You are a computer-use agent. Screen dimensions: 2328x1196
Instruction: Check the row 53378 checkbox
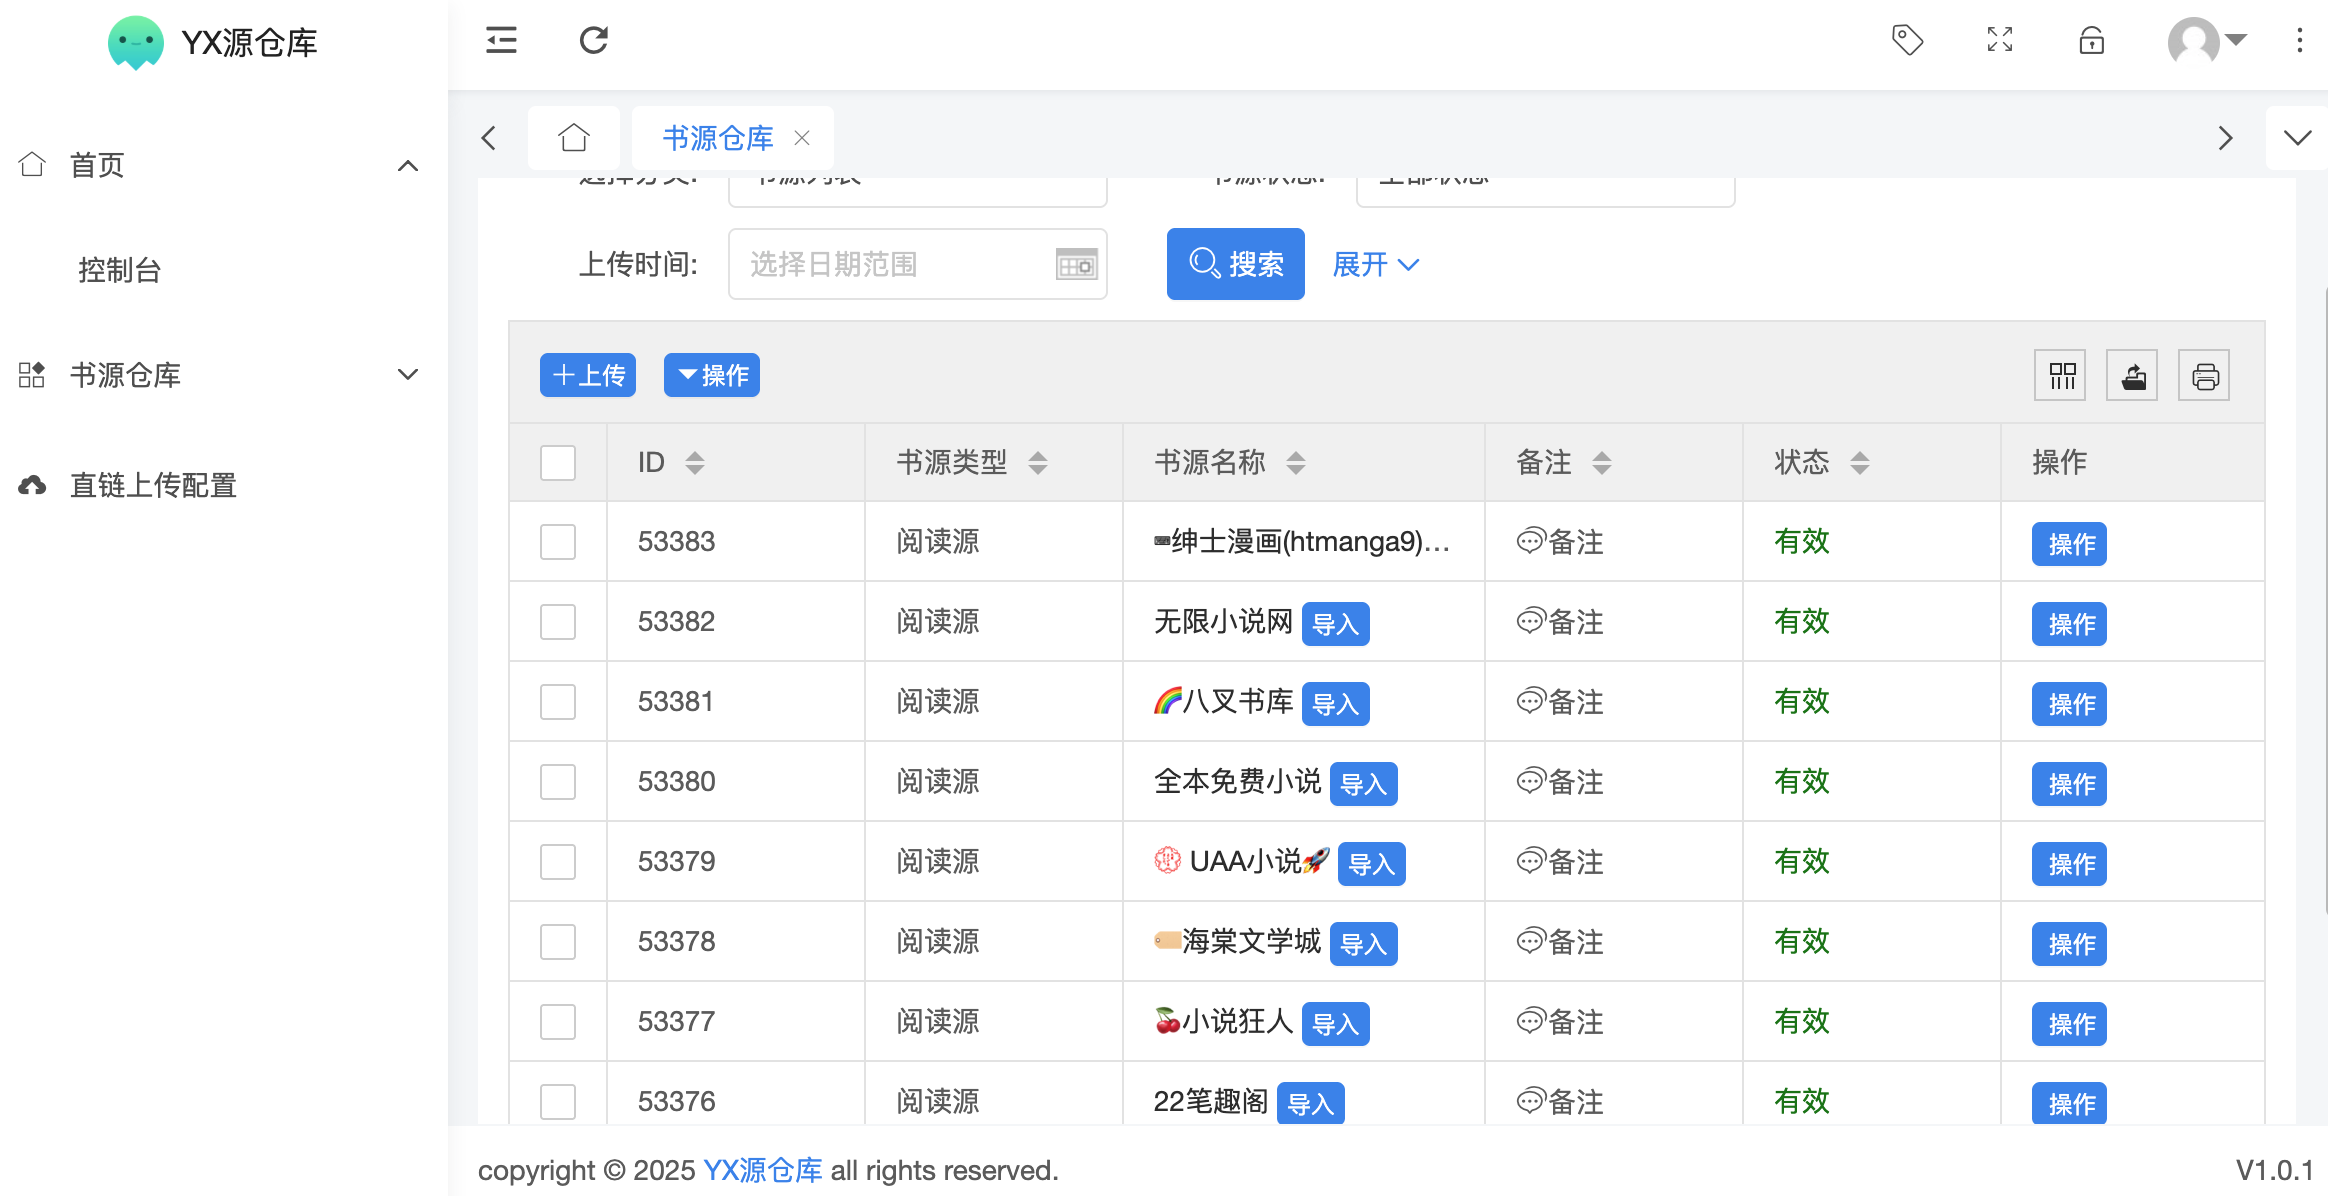(558, 942)
